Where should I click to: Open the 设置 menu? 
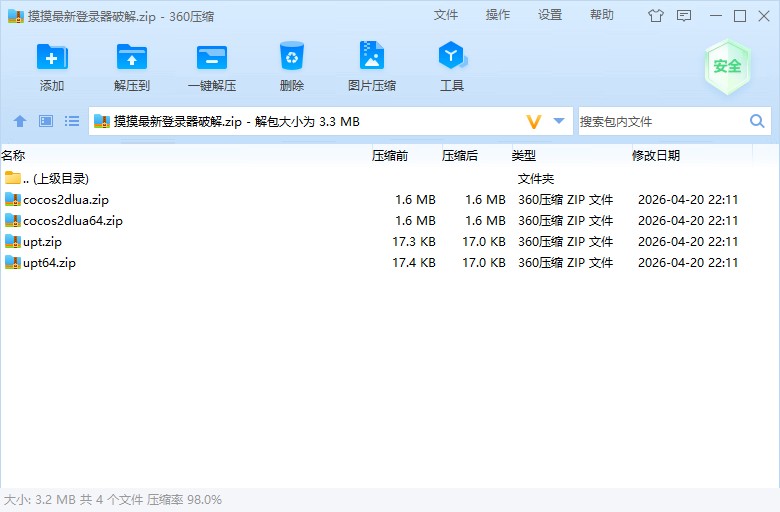(550, 15)
